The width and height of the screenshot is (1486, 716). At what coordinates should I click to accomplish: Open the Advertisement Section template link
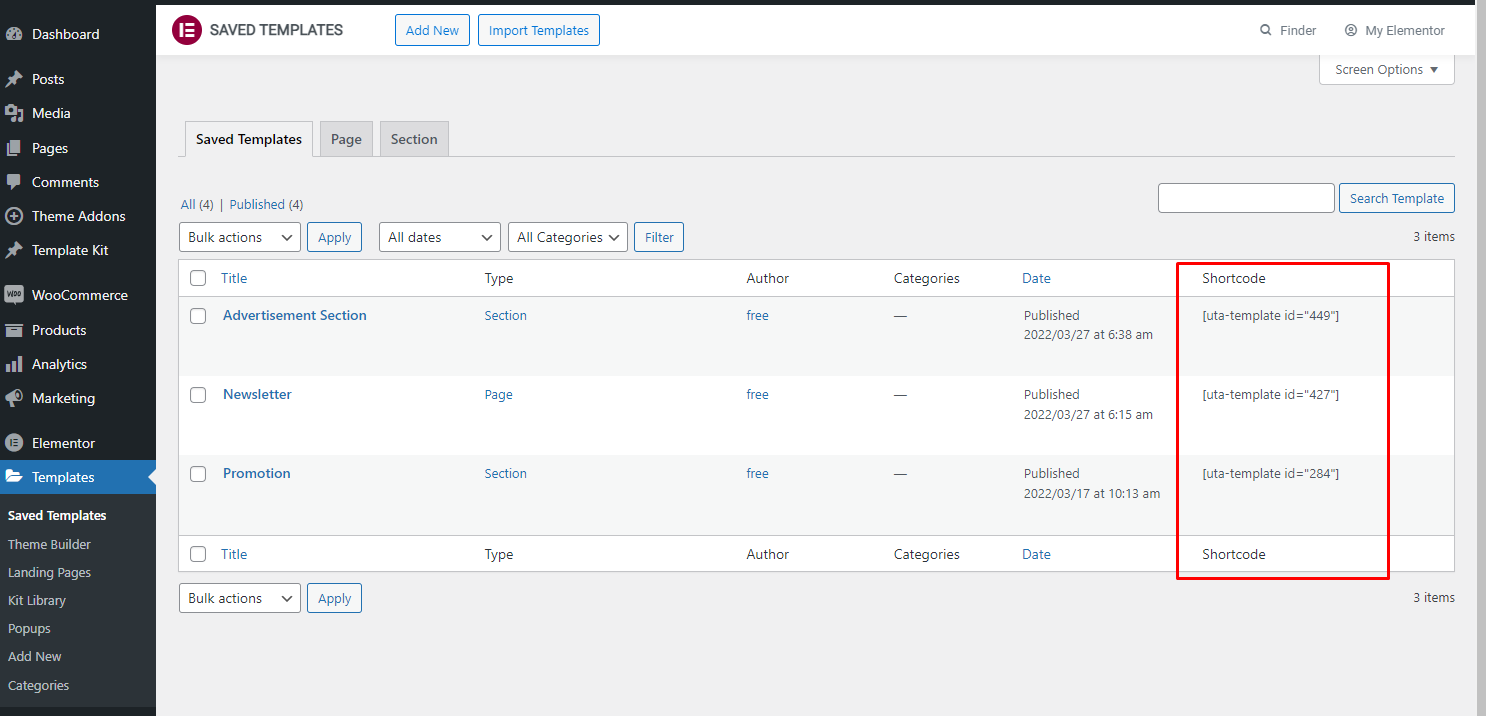[x=294, y=315]
